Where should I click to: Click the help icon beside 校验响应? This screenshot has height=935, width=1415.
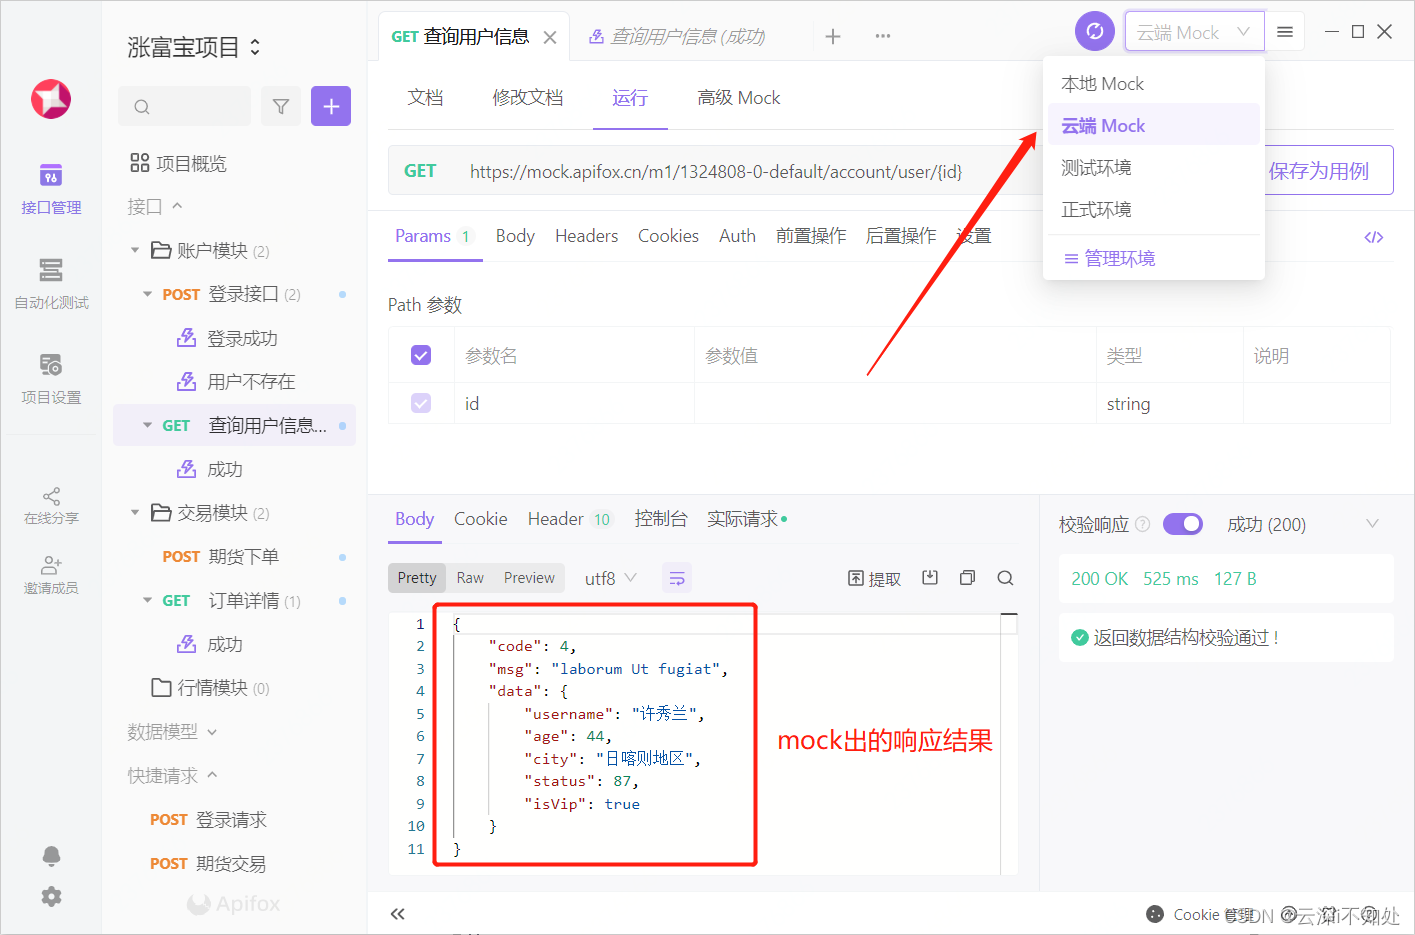click(1143, 524)
